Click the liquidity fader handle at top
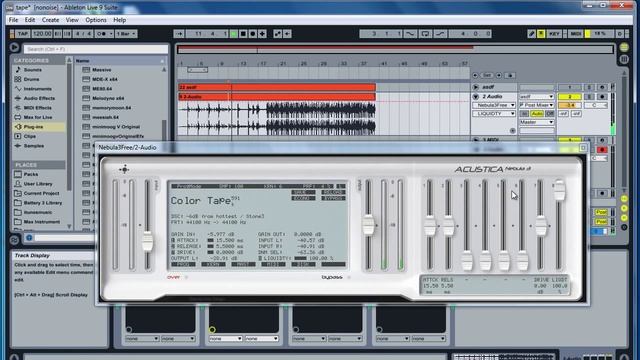Image resolution: width=640 pixels, height=360 pixels. (560, 190)
